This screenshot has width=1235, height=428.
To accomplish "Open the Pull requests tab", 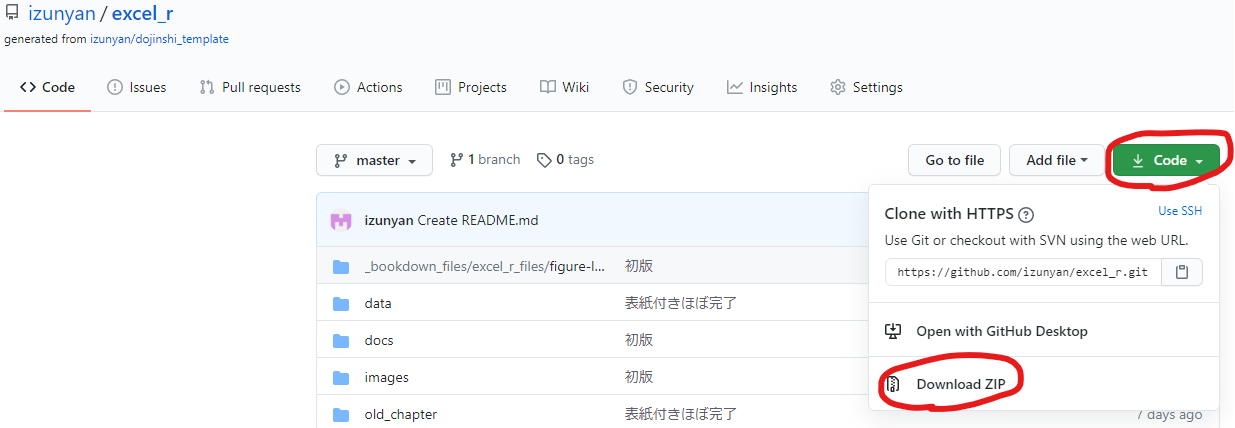I will point(250,87).
